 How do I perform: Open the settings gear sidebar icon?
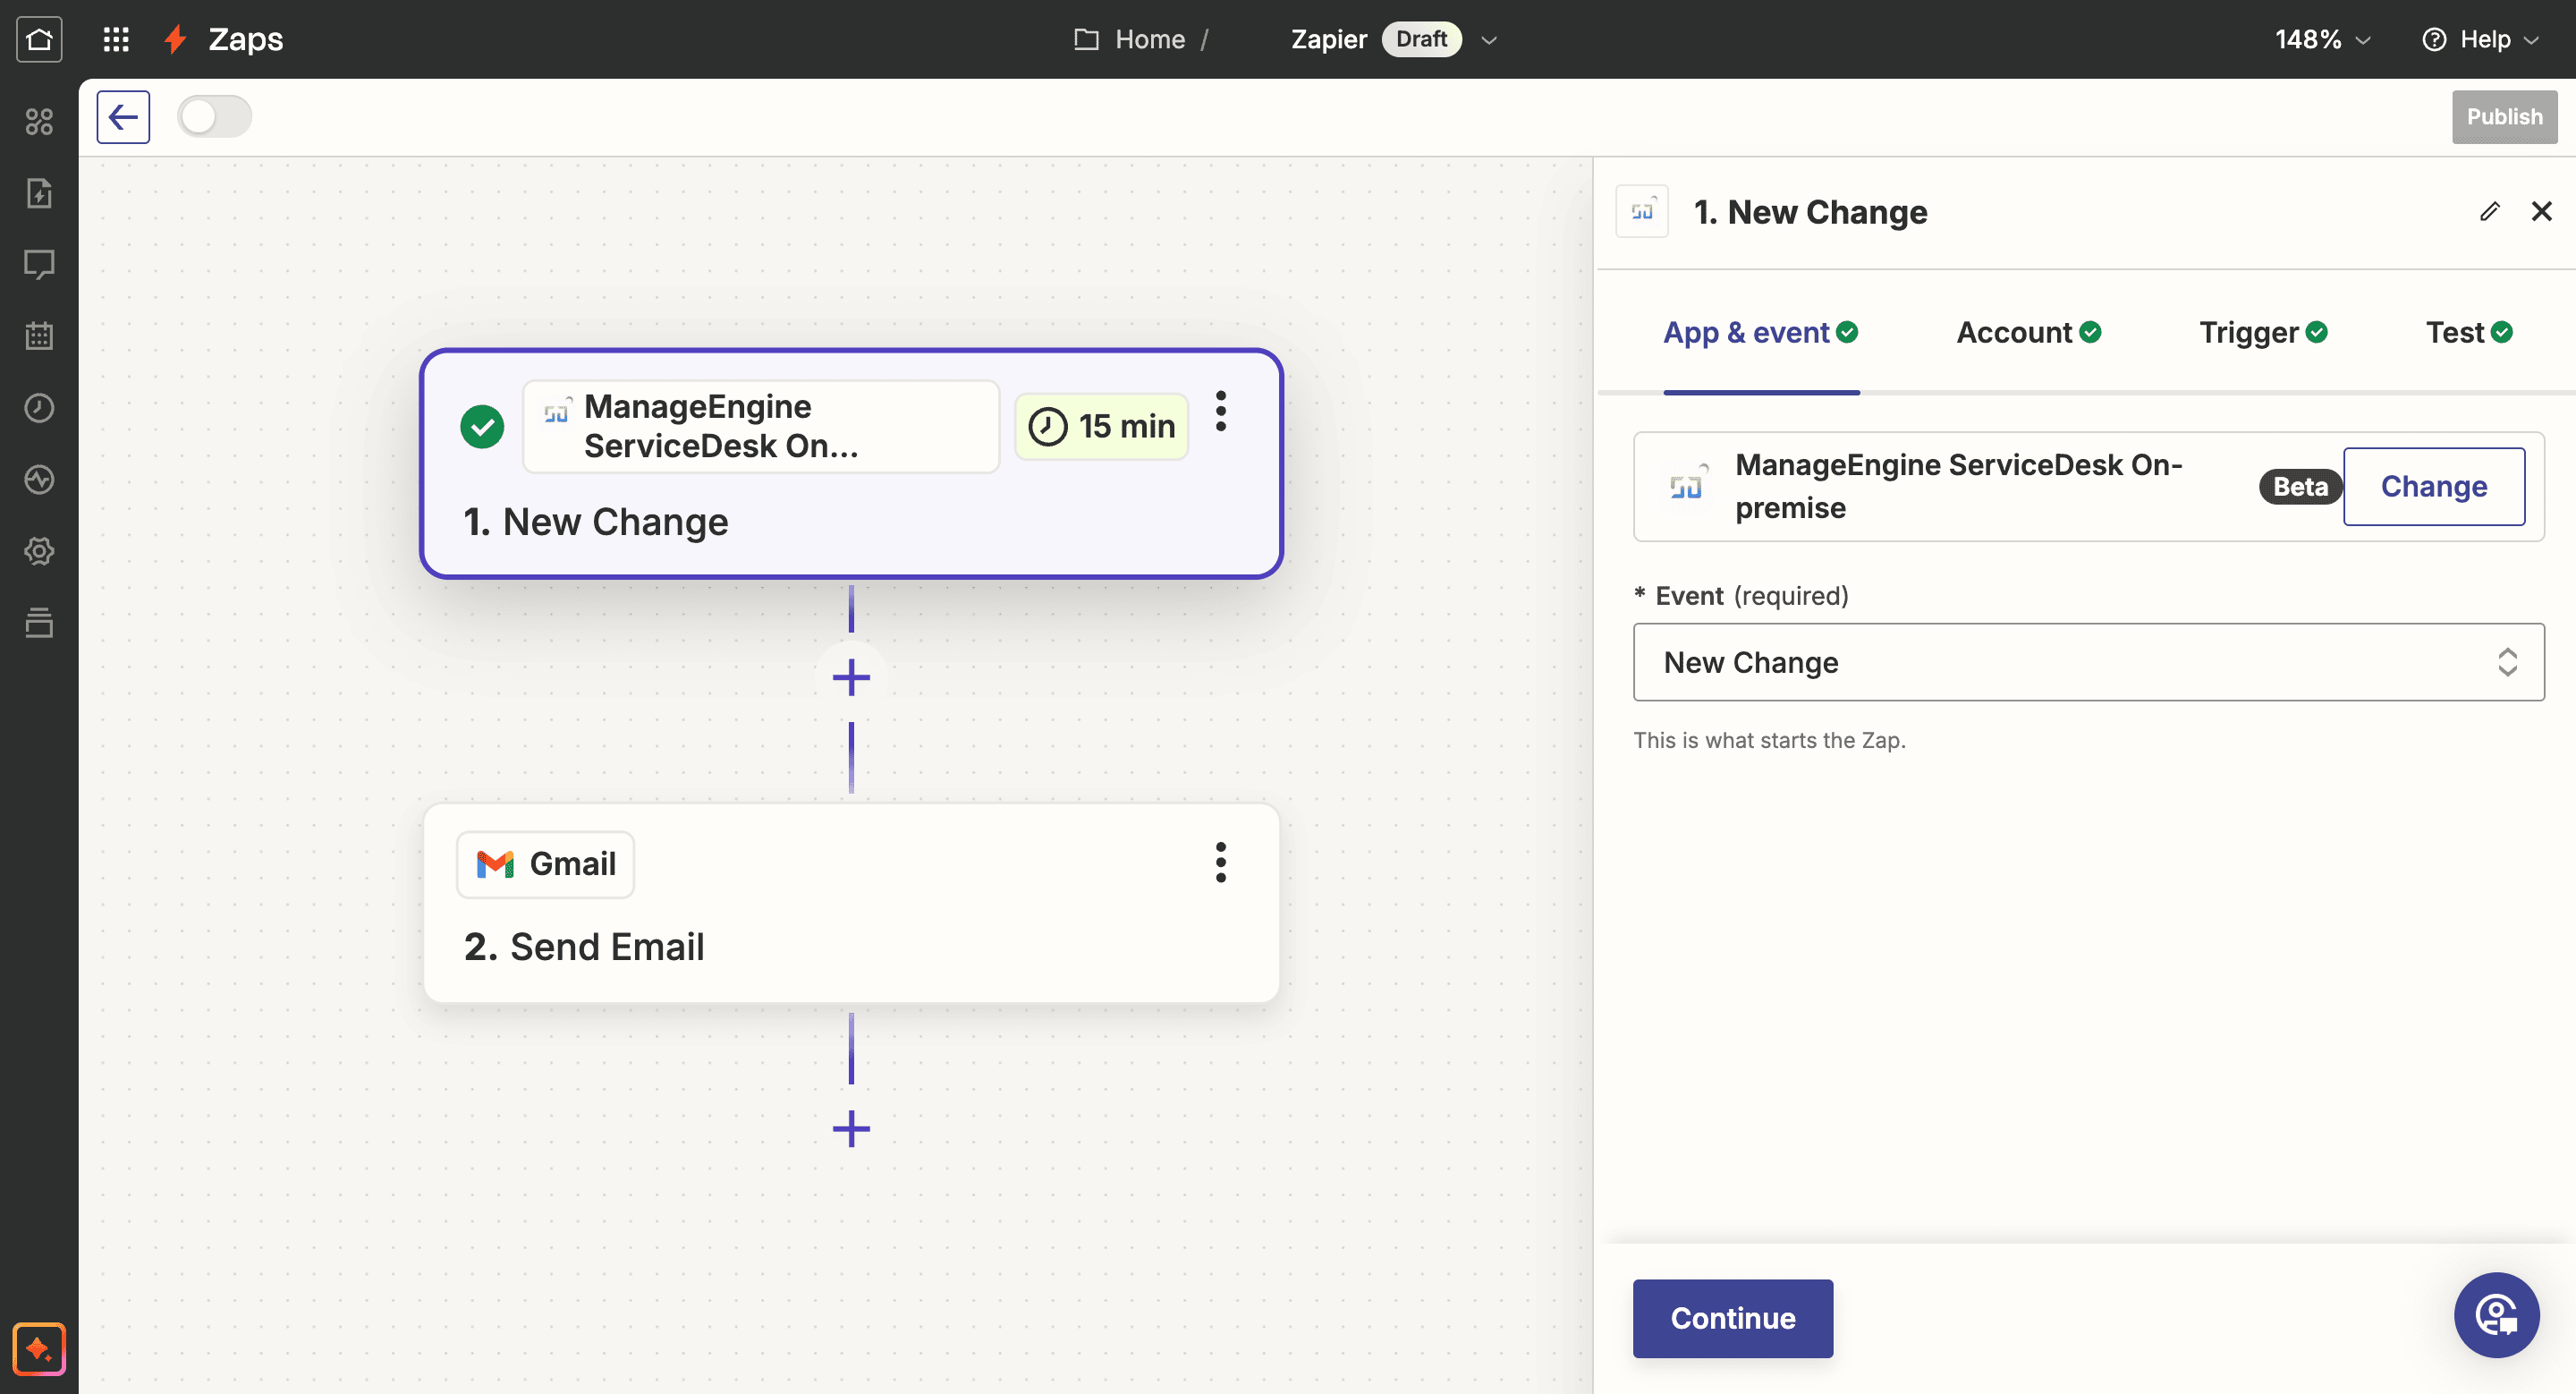39,551
